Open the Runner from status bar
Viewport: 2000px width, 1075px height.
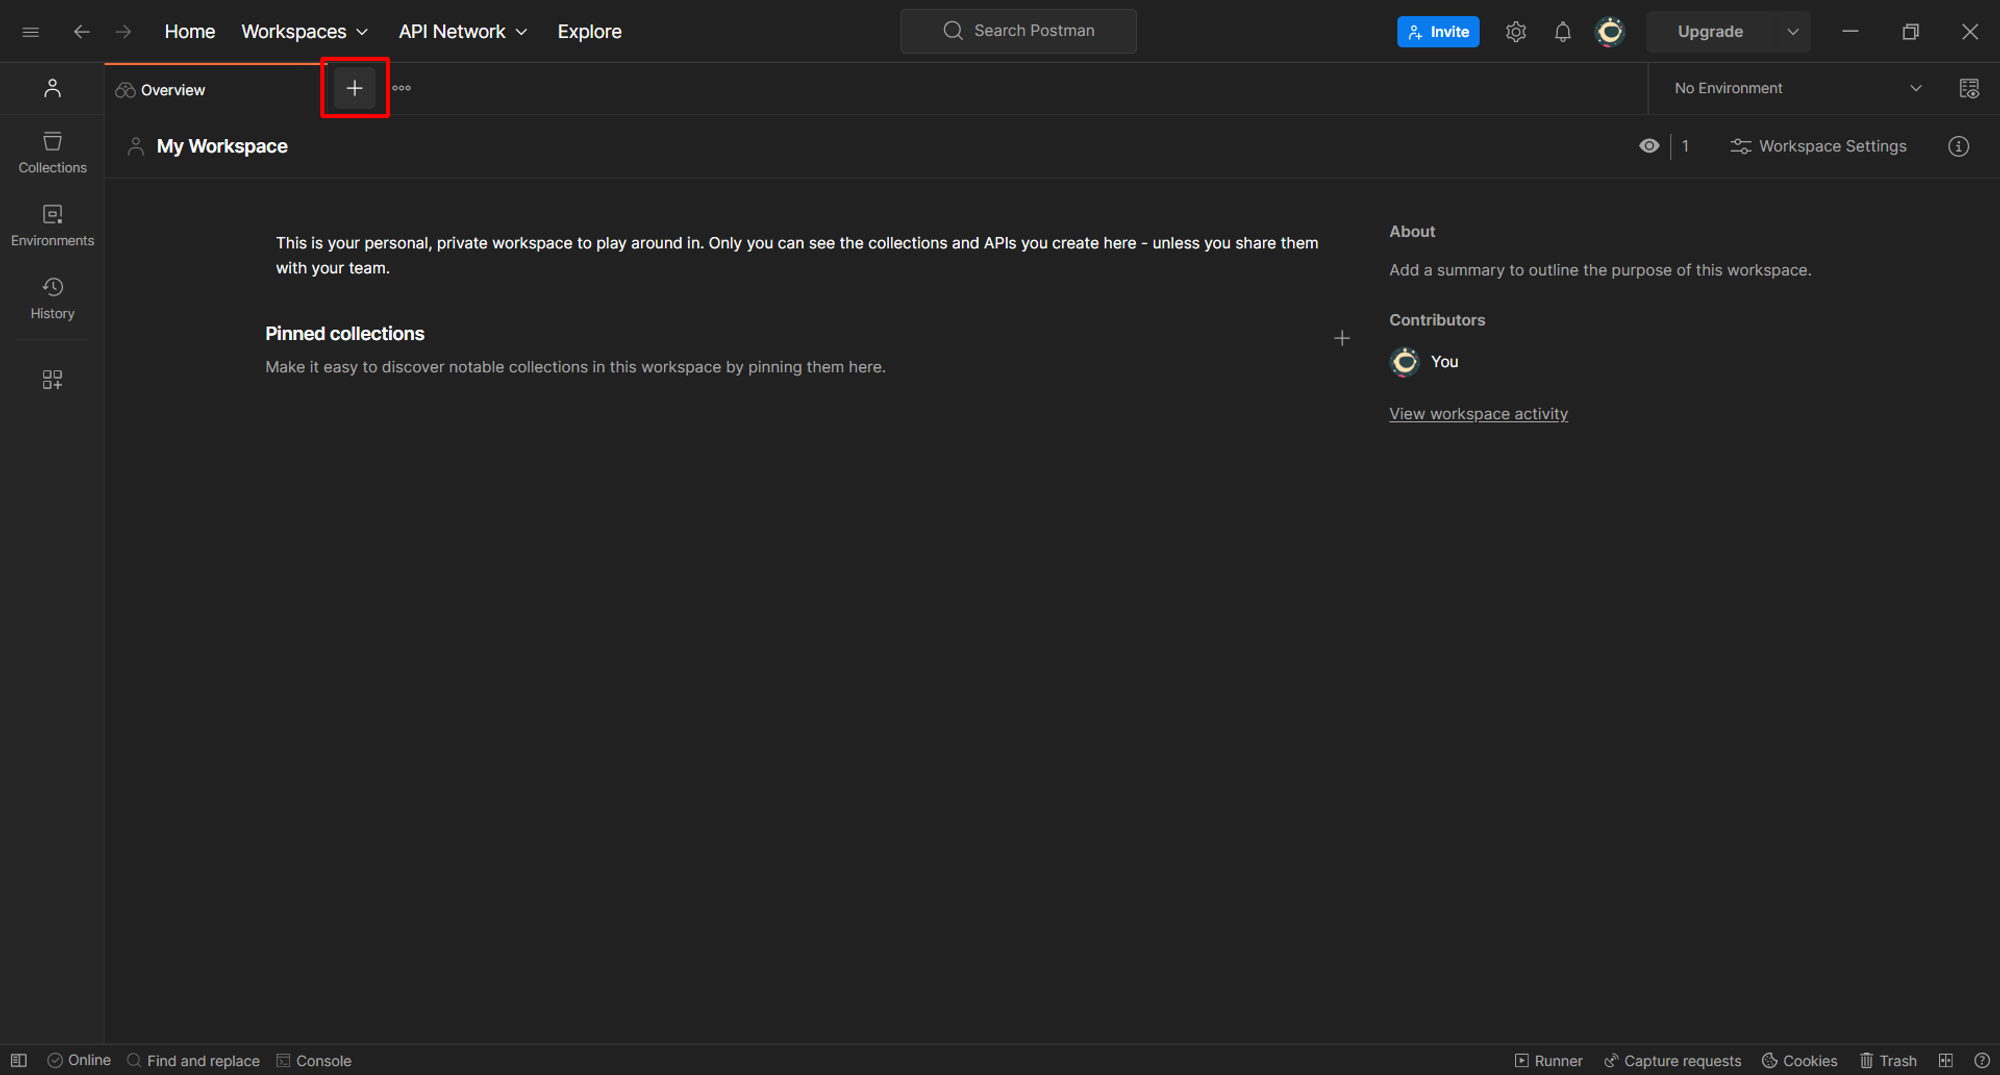1548,1060
